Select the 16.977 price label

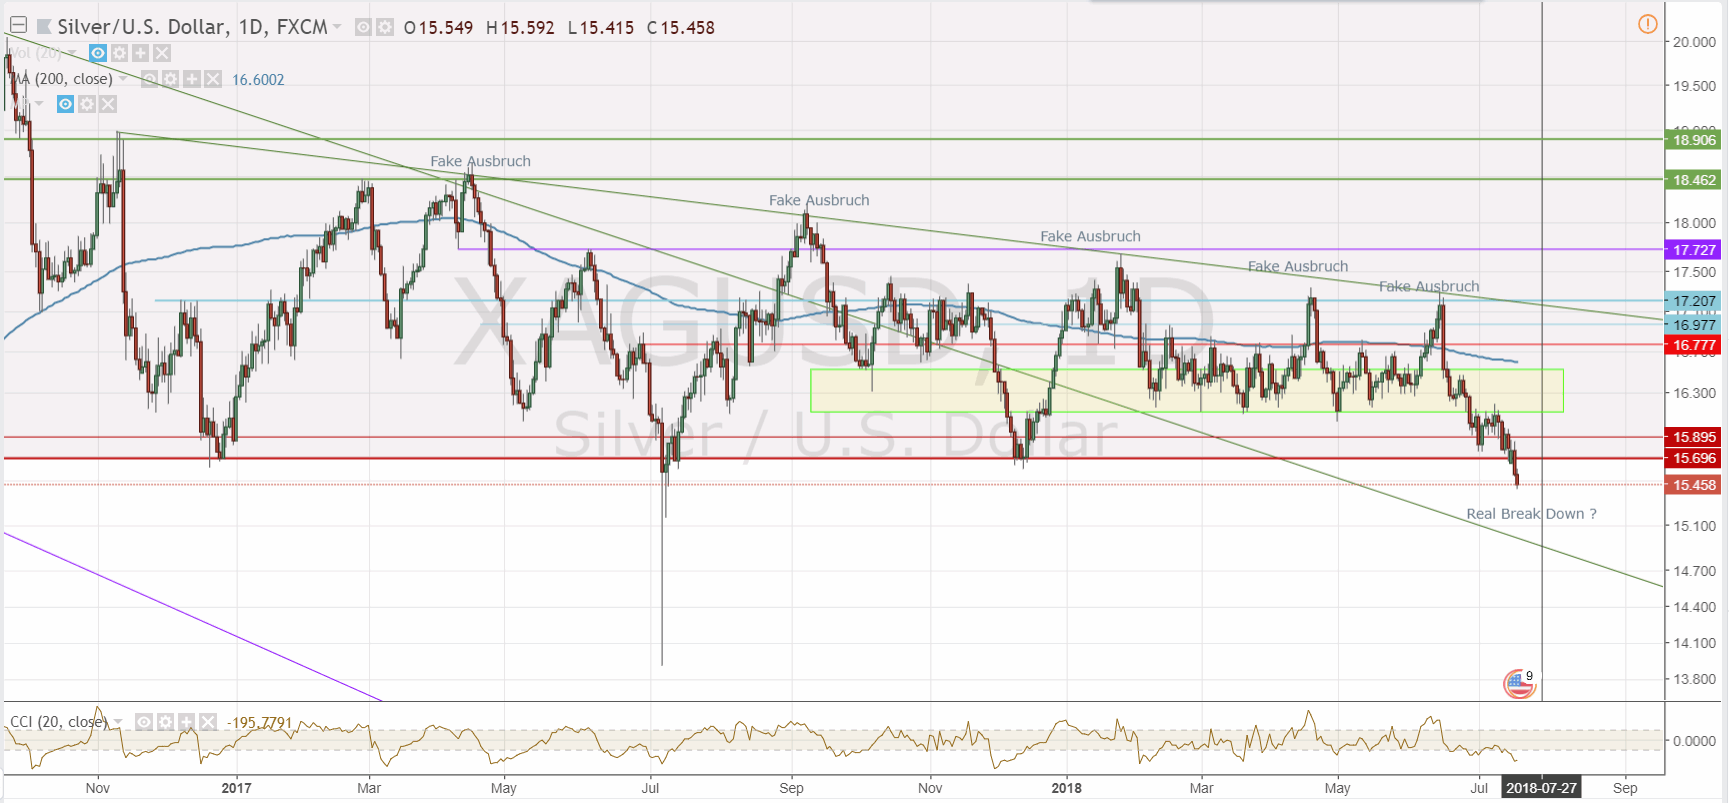(x=1694, y=325)
